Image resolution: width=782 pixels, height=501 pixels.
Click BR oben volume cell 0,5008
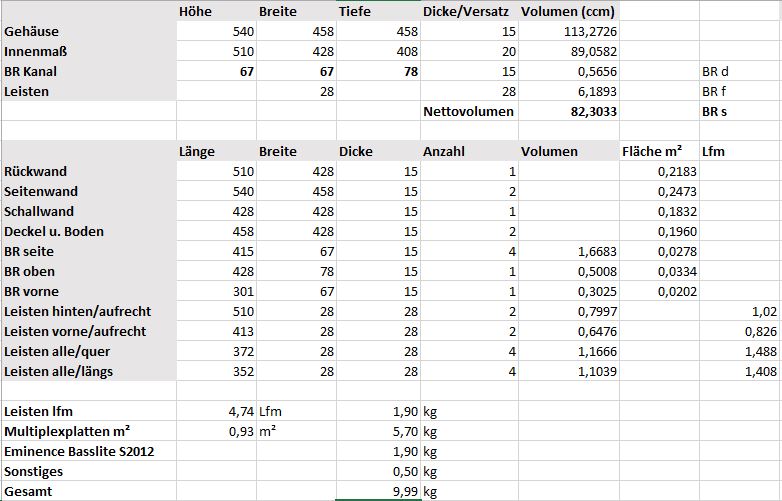569,271
